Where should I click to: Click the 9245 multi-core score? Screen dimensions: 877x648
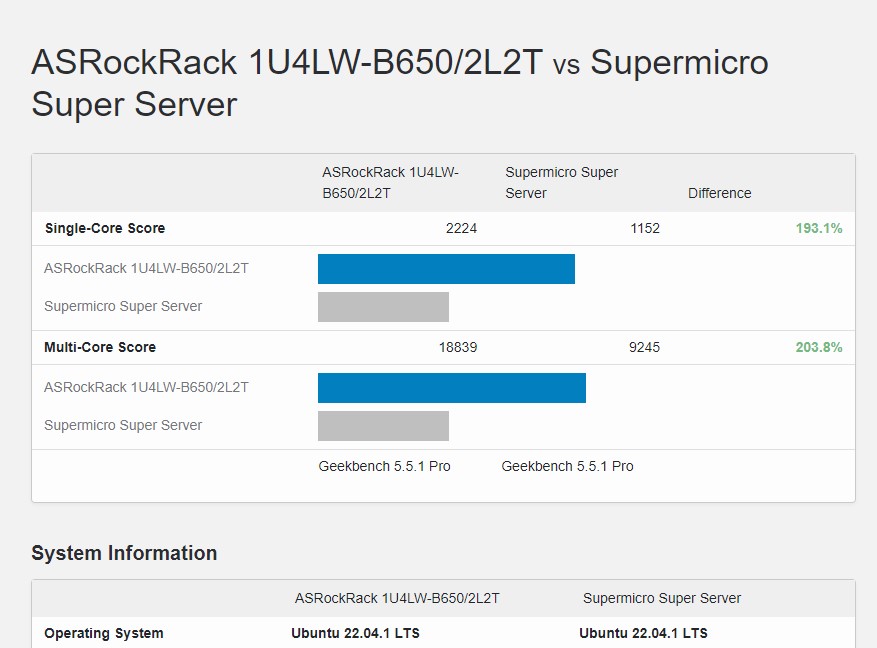coord(644,347)
